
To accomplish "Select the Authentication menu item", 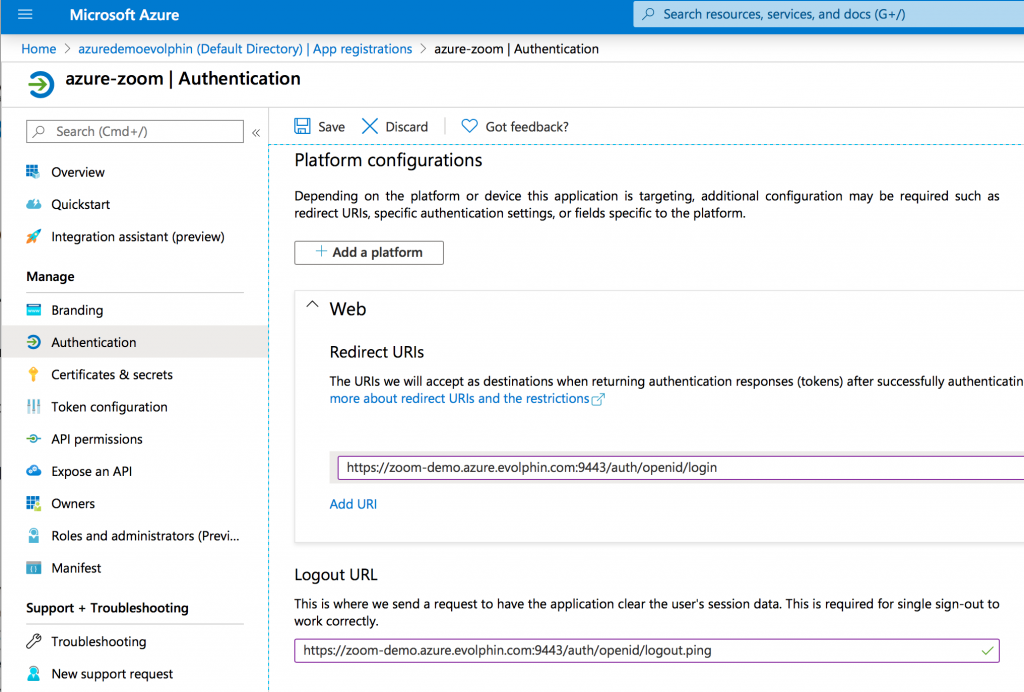I will [94, 342].
